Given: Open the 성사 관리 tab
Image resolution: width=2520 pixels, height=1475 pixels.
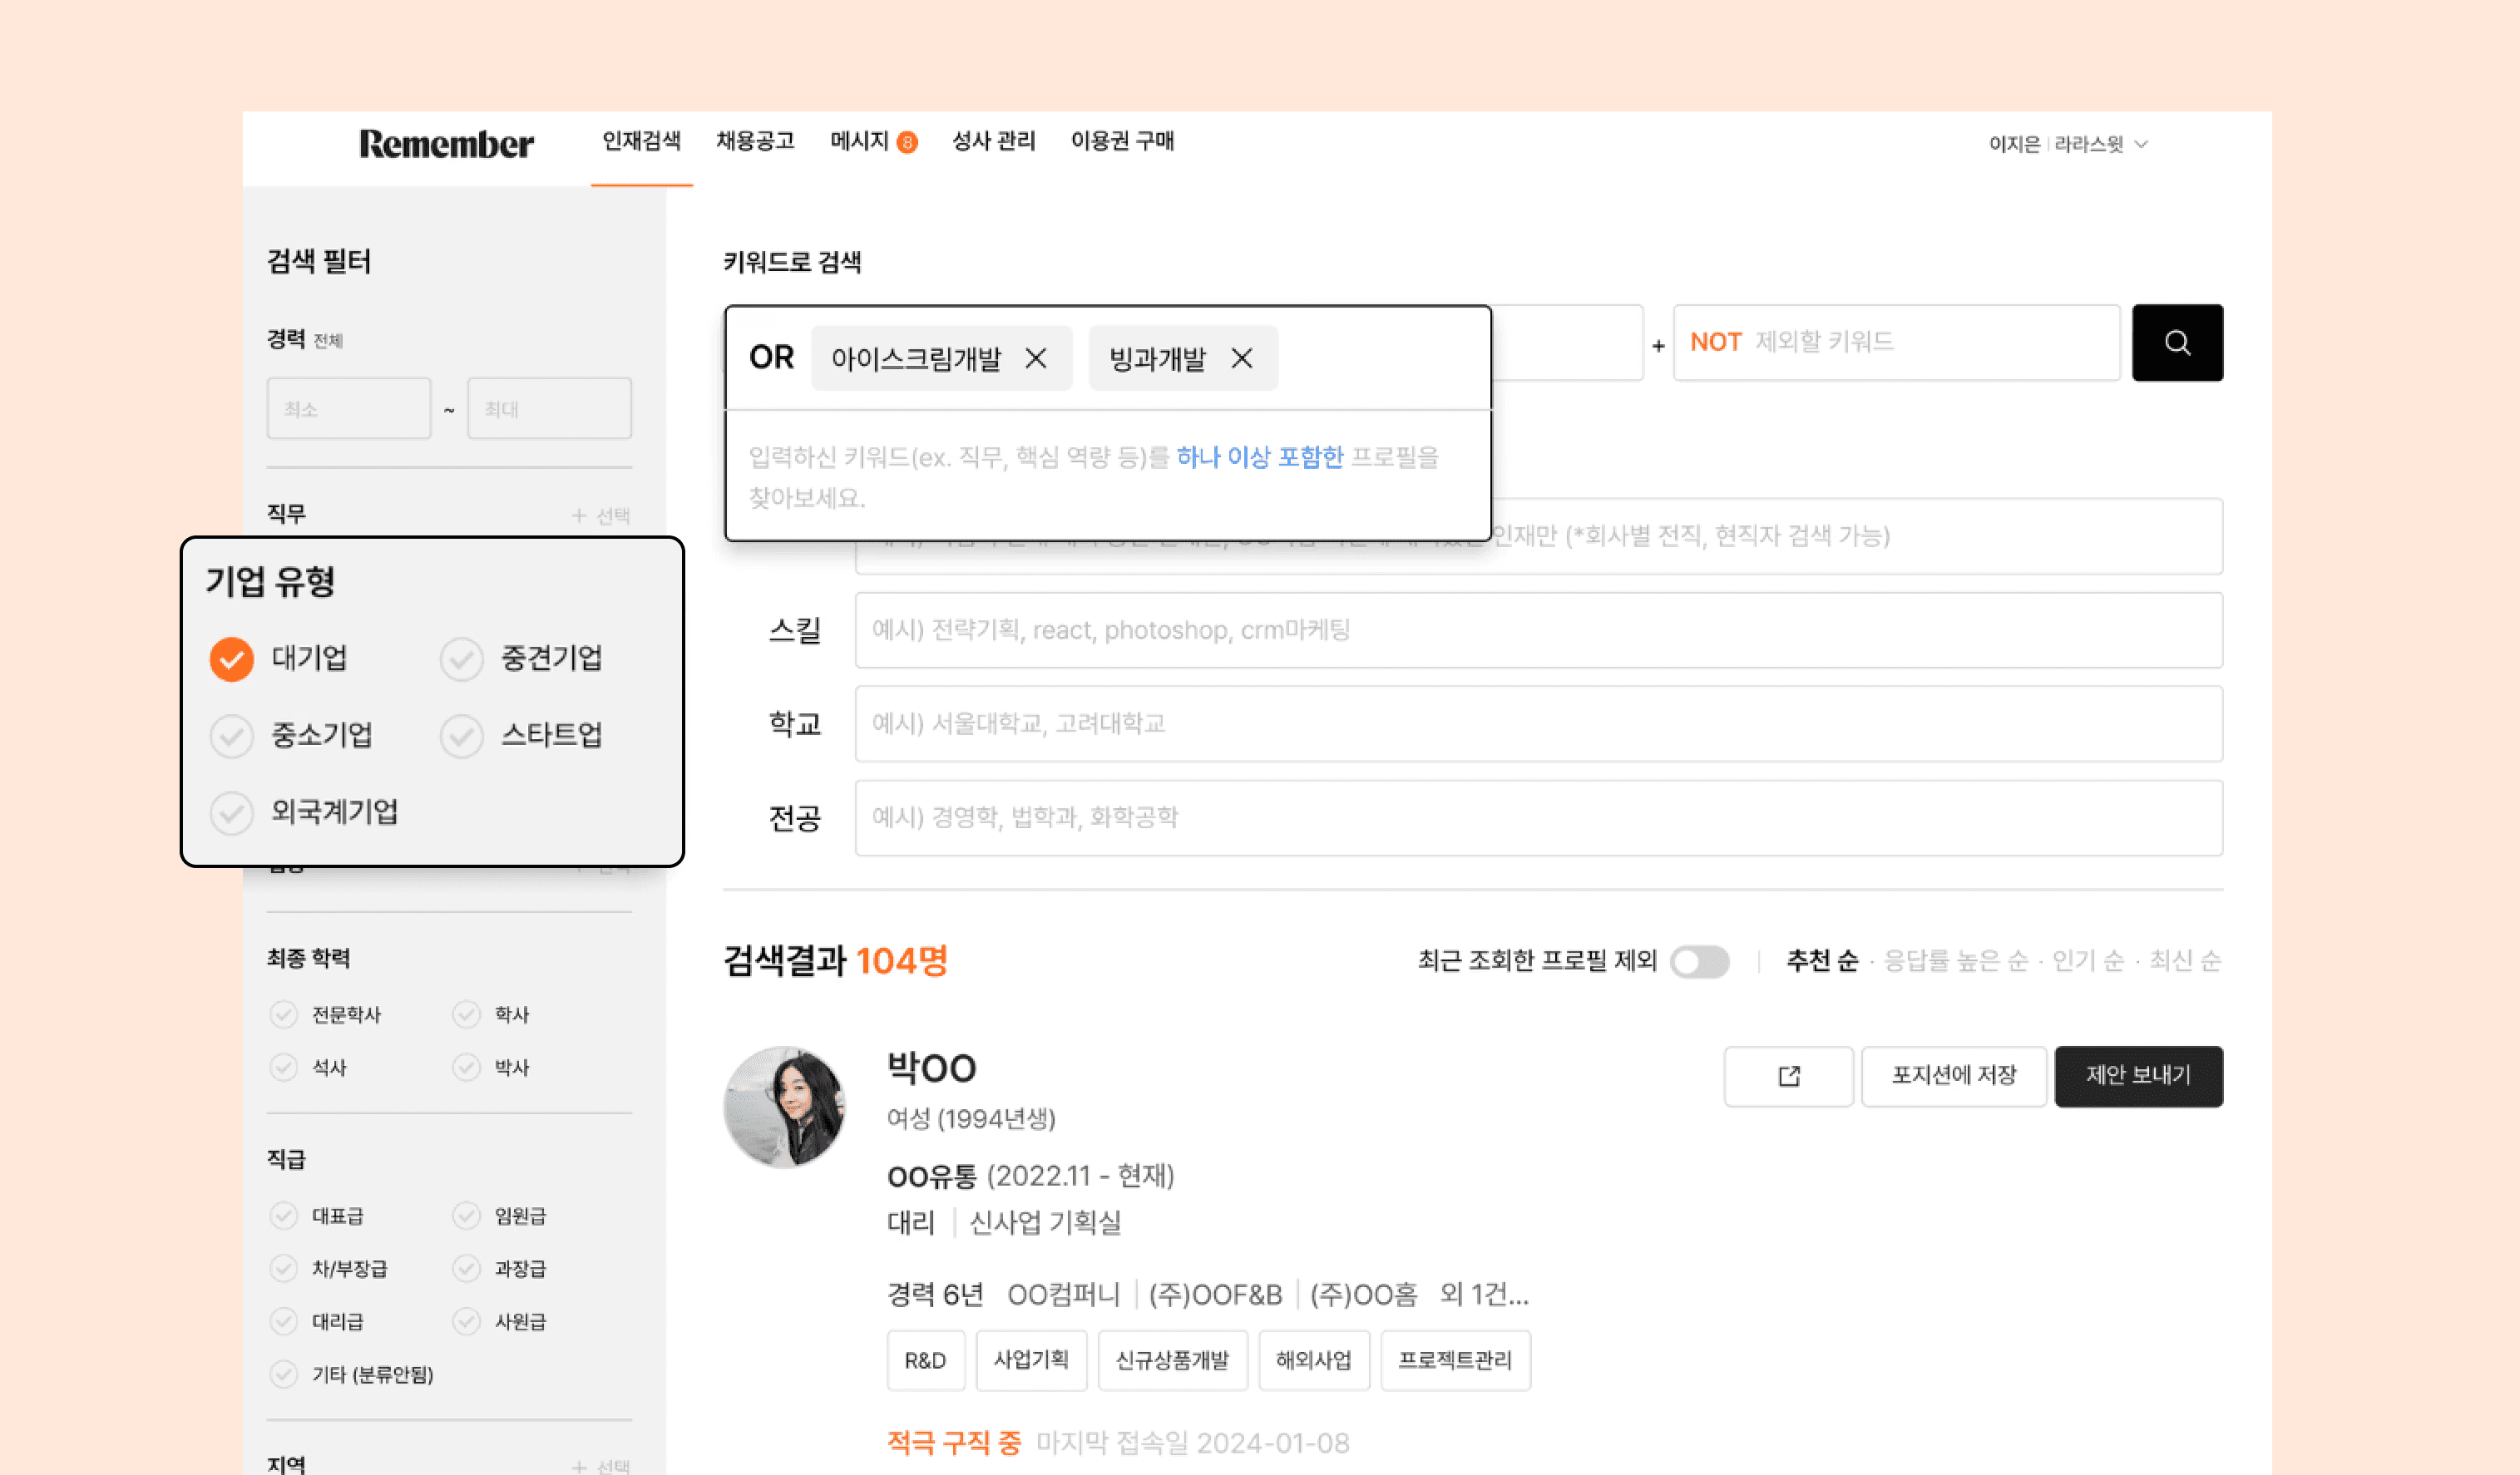Looking at the screenshot, I should (993, 141).
